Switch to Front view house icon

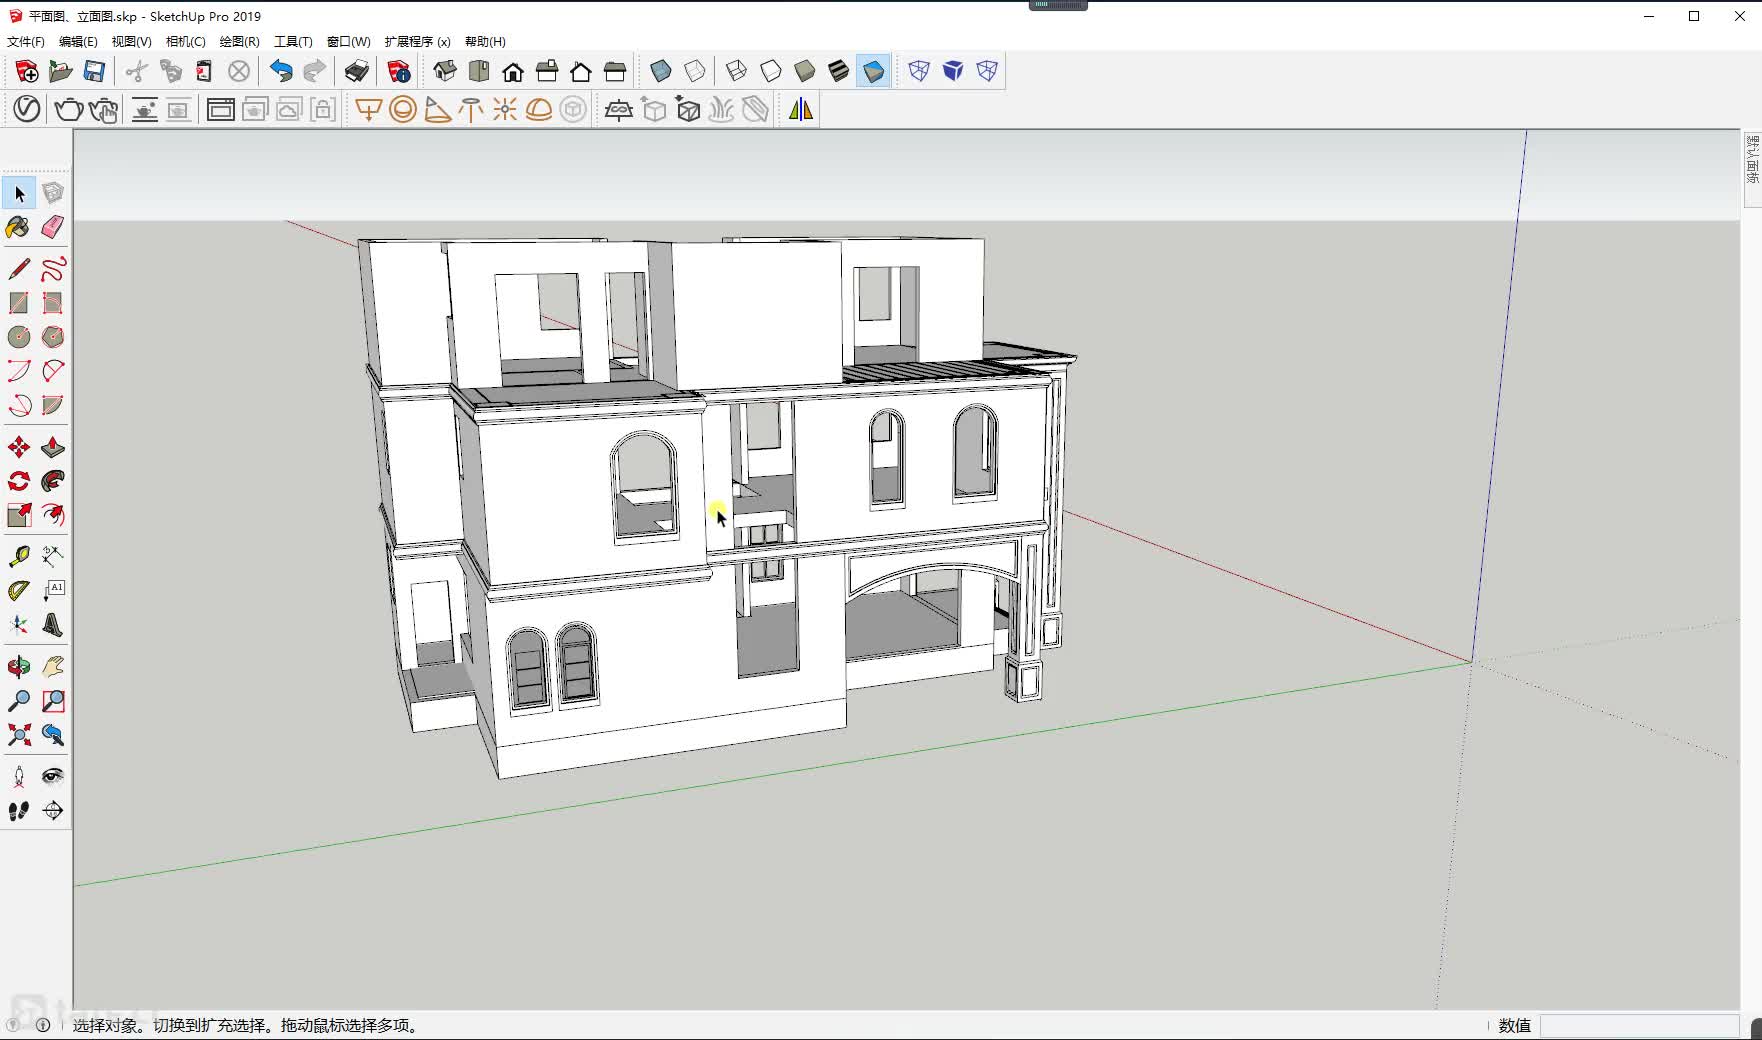point(513,71)
